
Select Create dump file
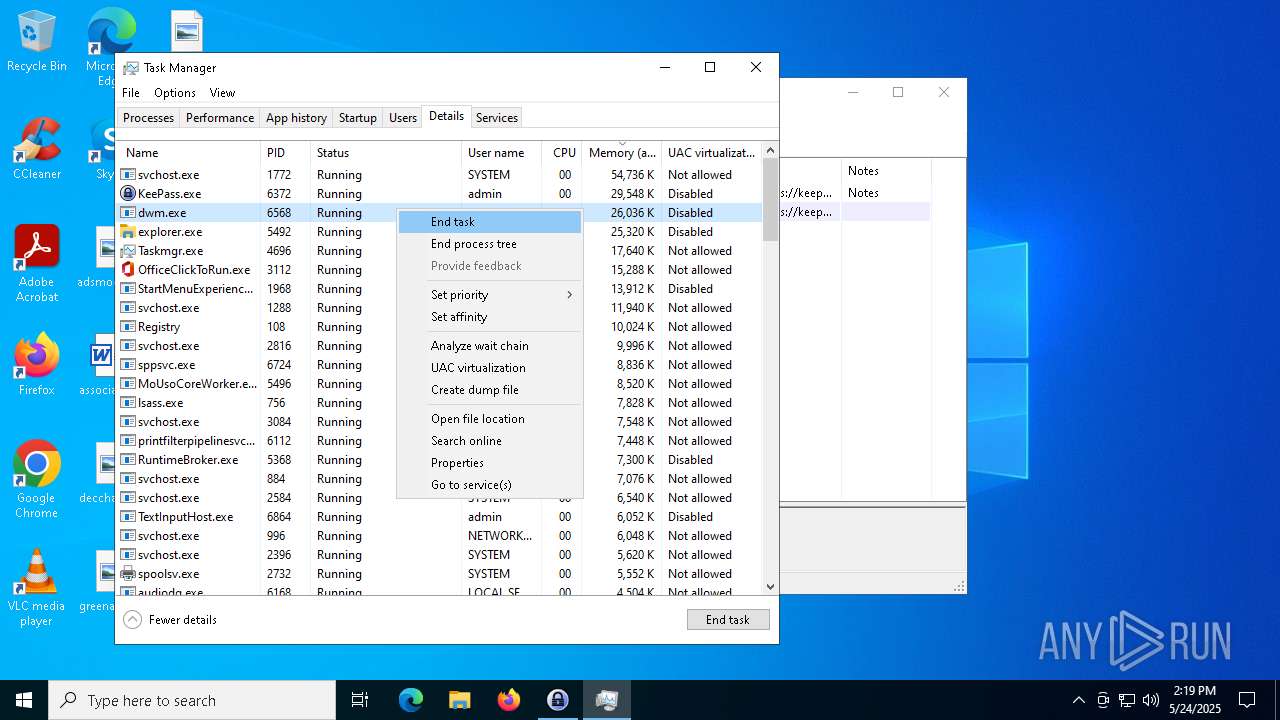pos(490,390)
